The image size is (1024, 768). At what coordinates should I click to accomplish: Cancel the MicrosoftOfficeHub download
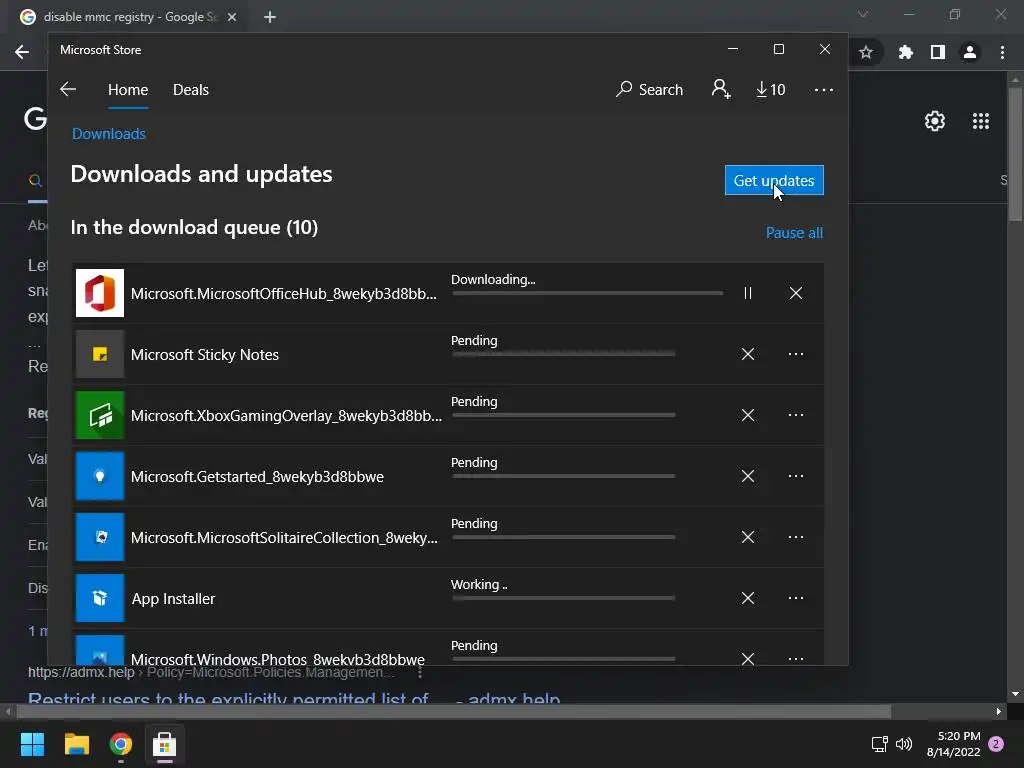[x=795, y=293]
